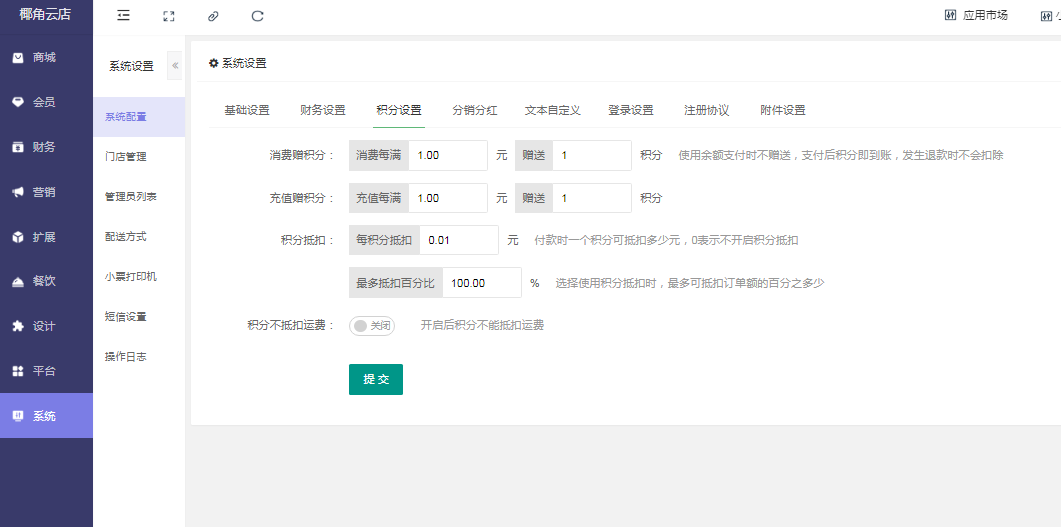The image size is (1061, 527).
Task: Refresh the page with reload icon
Action: [257, 16]
